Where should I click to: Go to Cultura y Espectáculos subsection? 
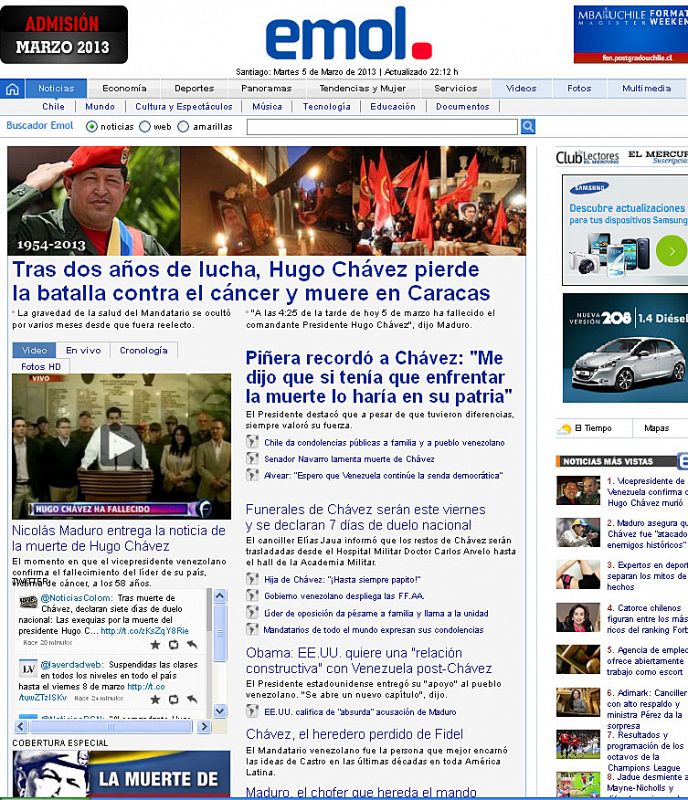point(184,107)
